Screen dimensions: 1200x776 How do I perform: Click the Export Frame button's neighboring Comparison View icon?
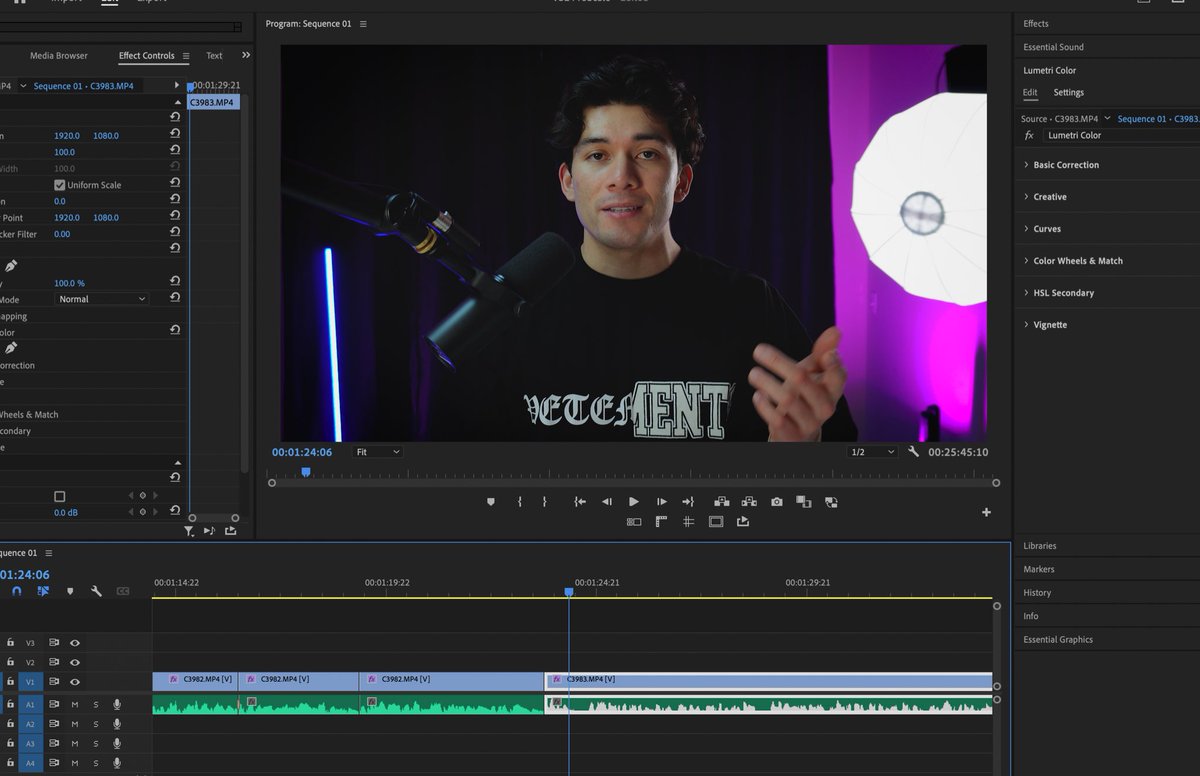pos(803,501)
